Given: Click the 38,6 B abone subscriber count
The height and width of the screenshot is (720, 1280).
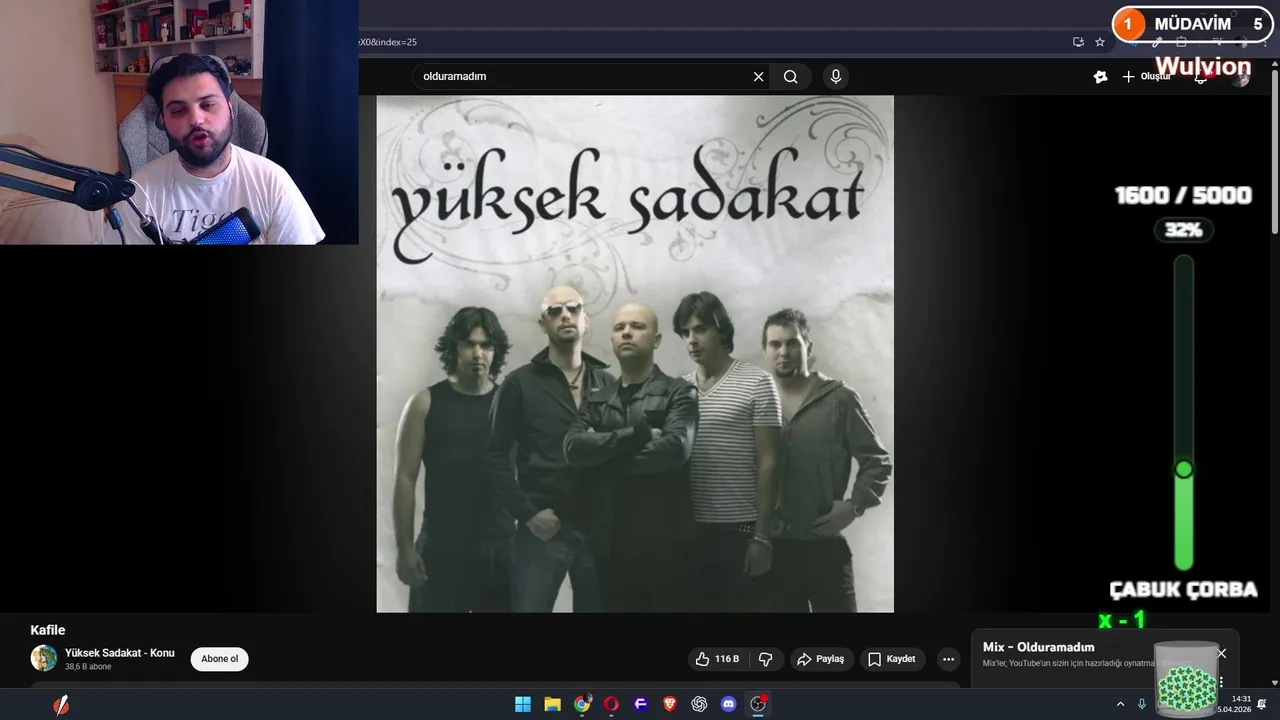Looking at the screenshot, I should pos(88,667).
